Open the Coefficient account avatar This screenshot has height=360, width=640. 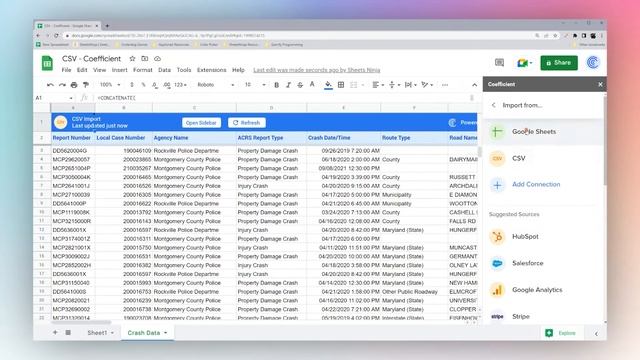click(x=593, y=62)
